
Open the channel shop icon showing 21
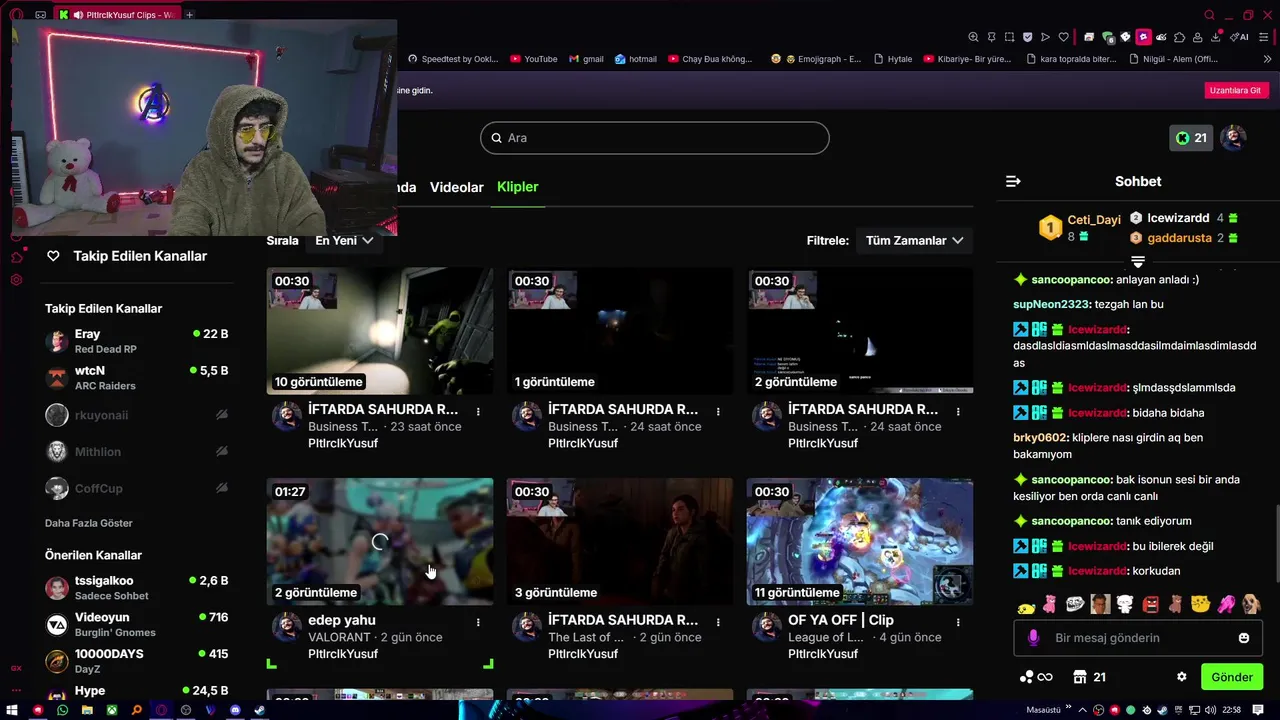click(1088, 677)
